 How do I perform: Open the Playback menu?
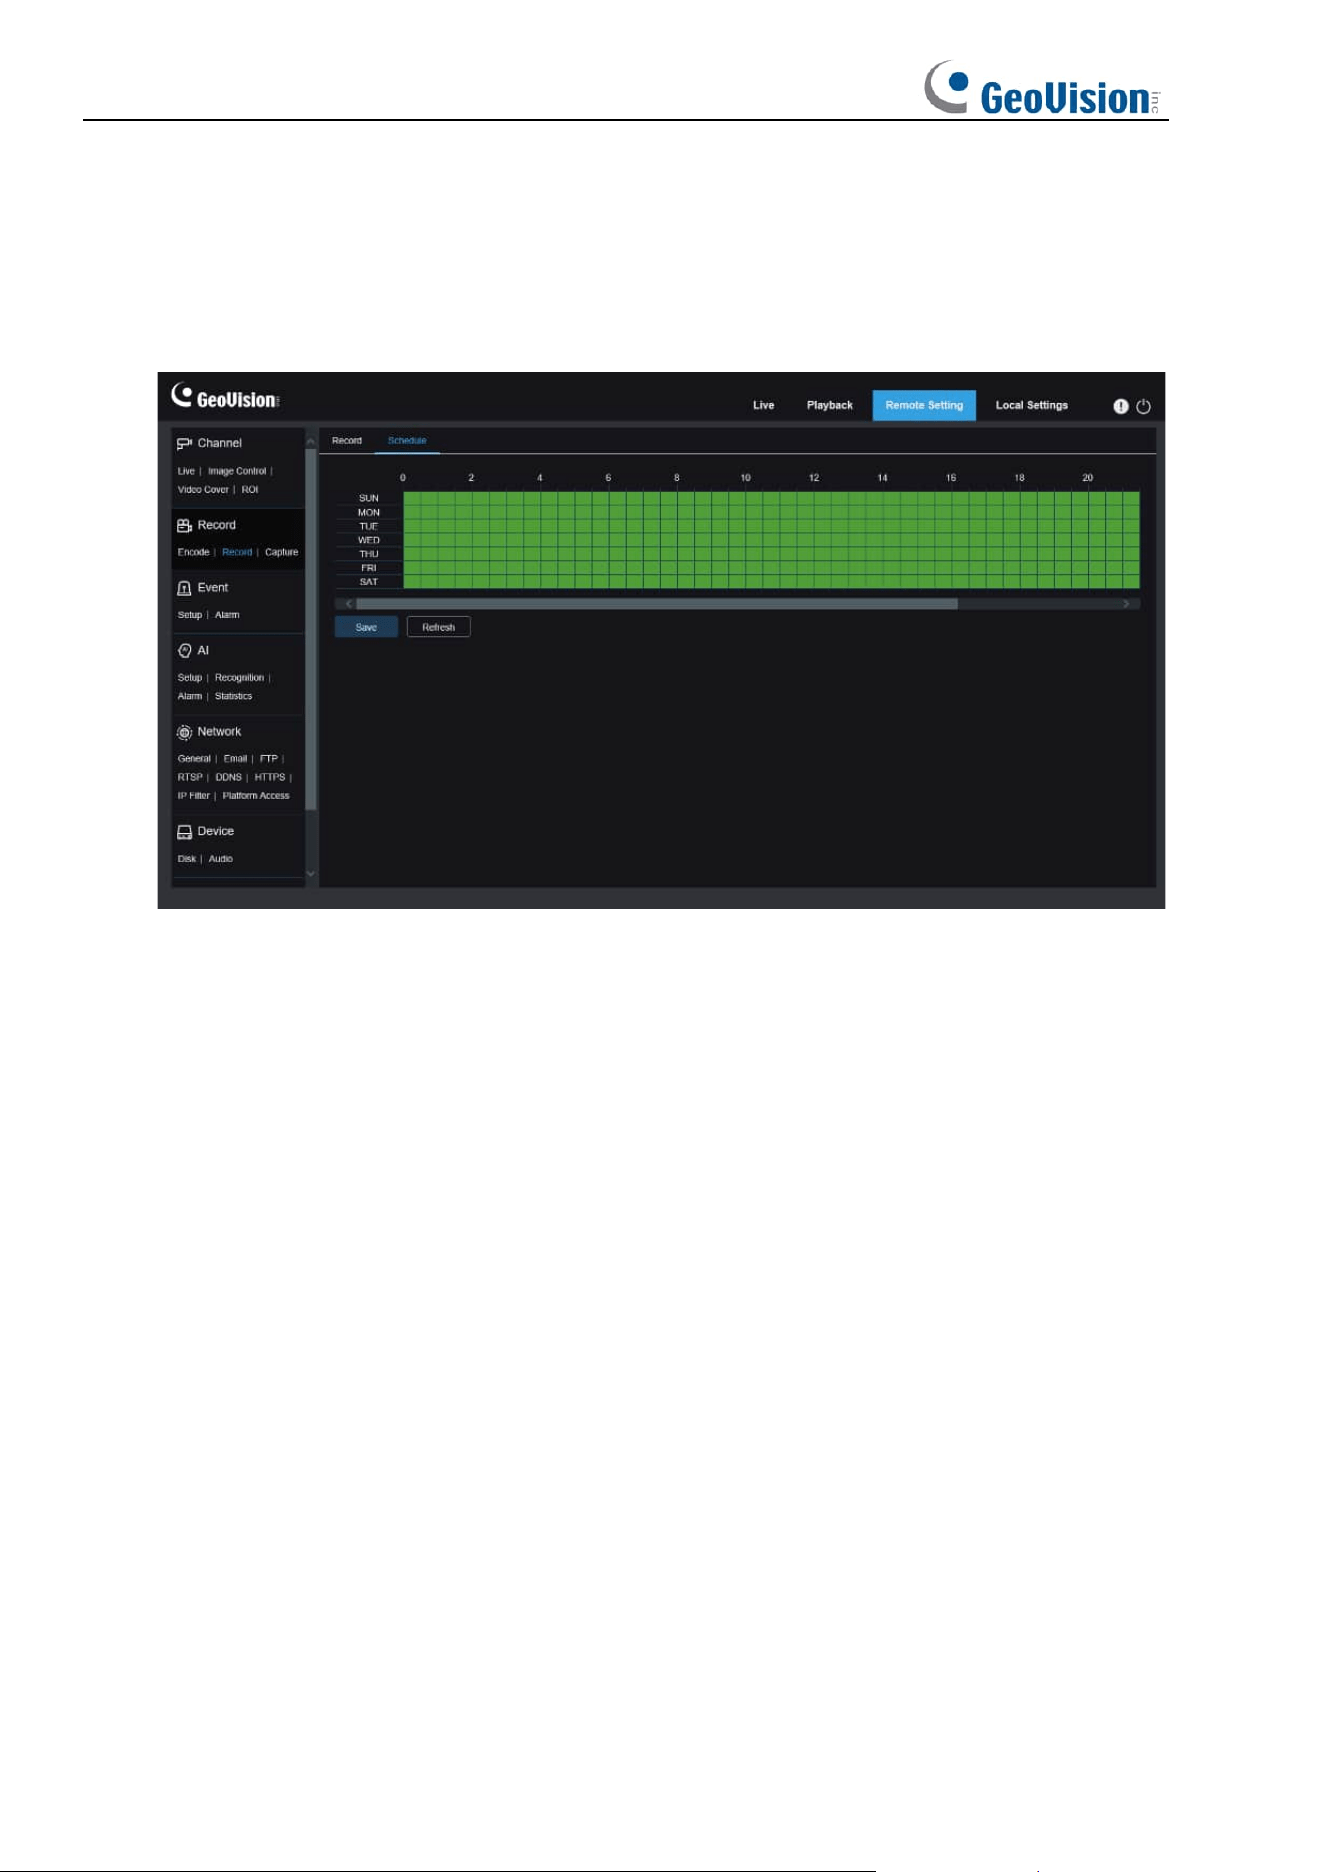point(830,405)
